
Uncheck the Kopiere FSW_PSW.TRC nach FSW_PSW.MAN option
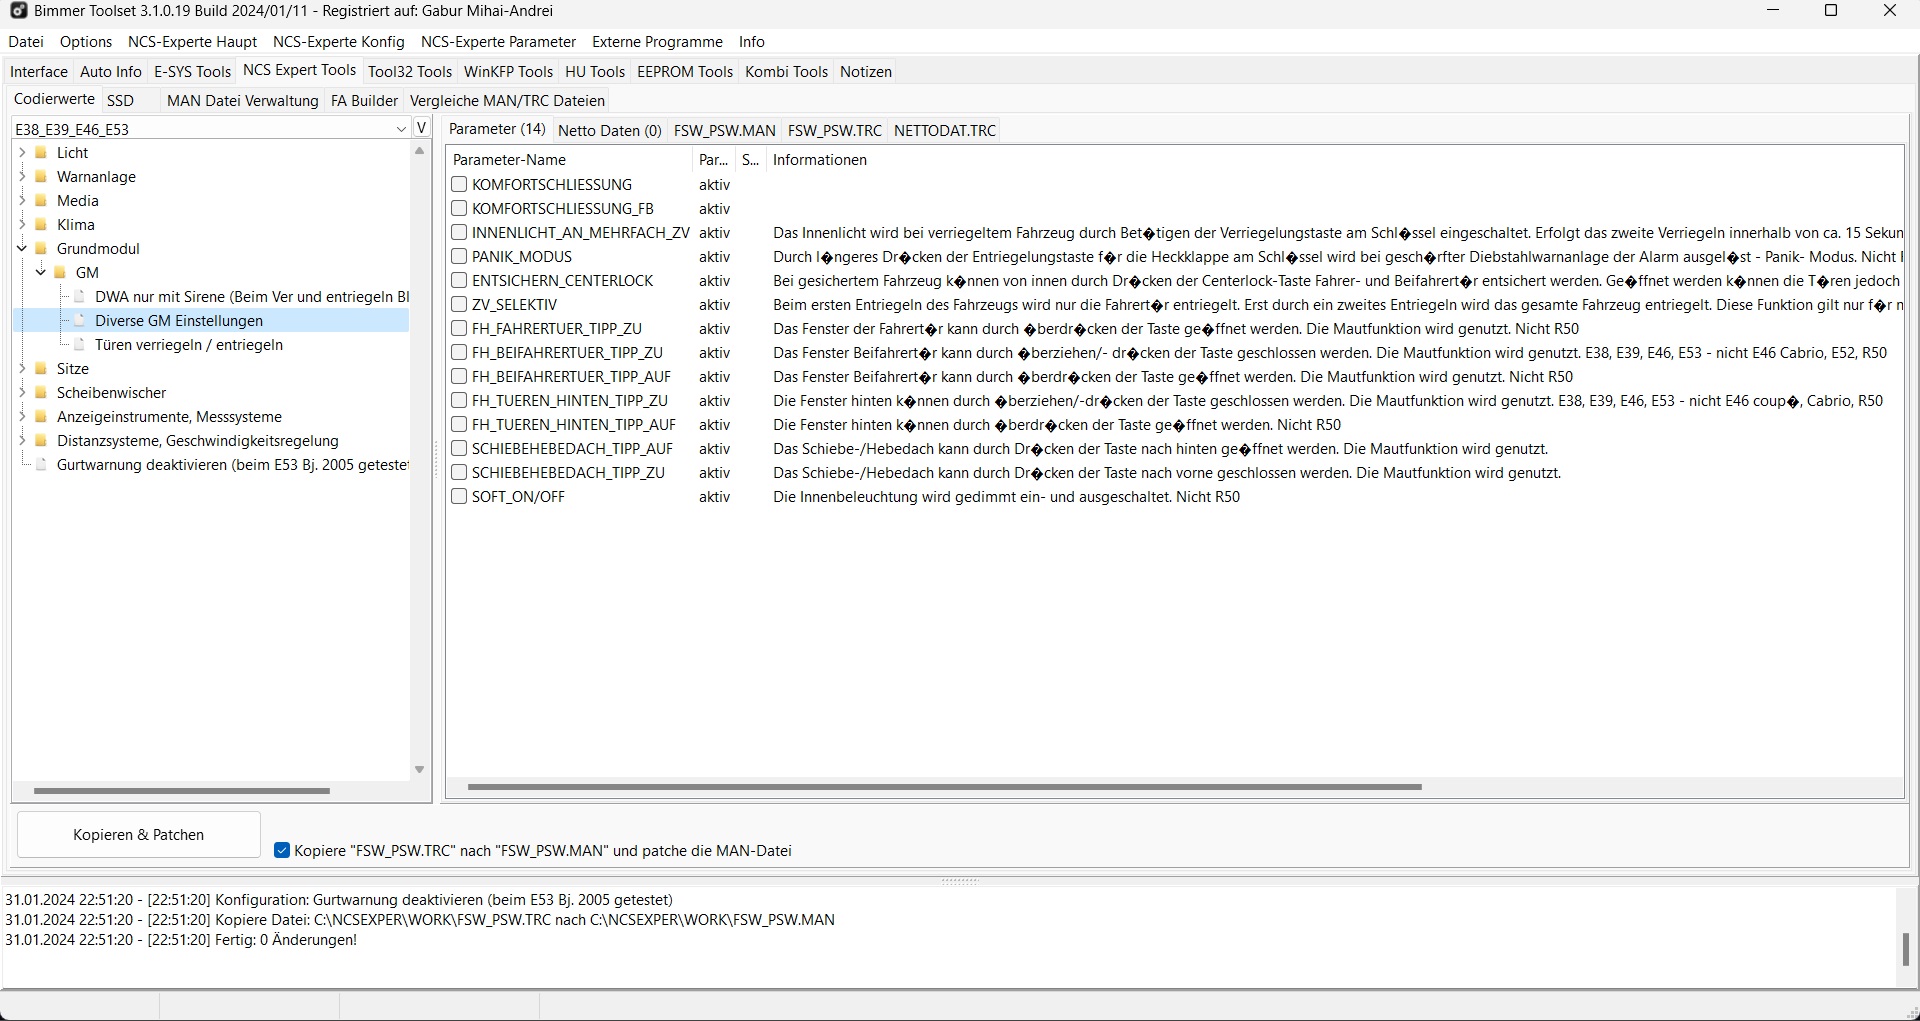point(282,851)
